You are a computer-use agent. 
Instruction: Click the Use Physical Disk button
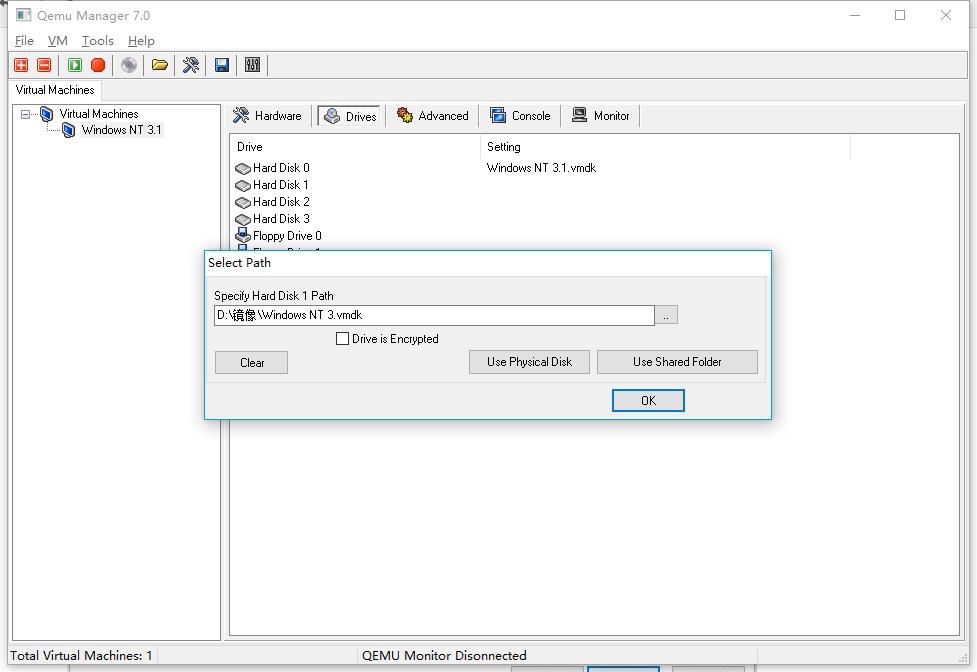[529, 362]
